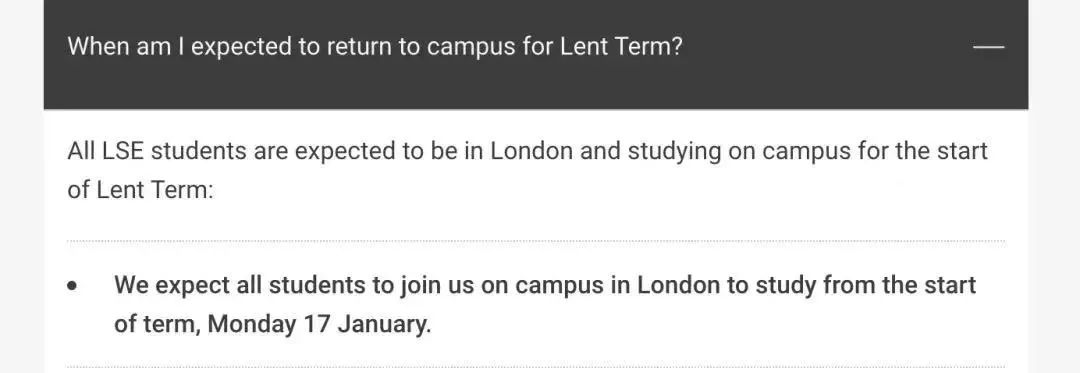Click 'for the start' at paragraph line end
Image resolution: width=1080 pixels, height=373 pixels.
tap(923, 151)
